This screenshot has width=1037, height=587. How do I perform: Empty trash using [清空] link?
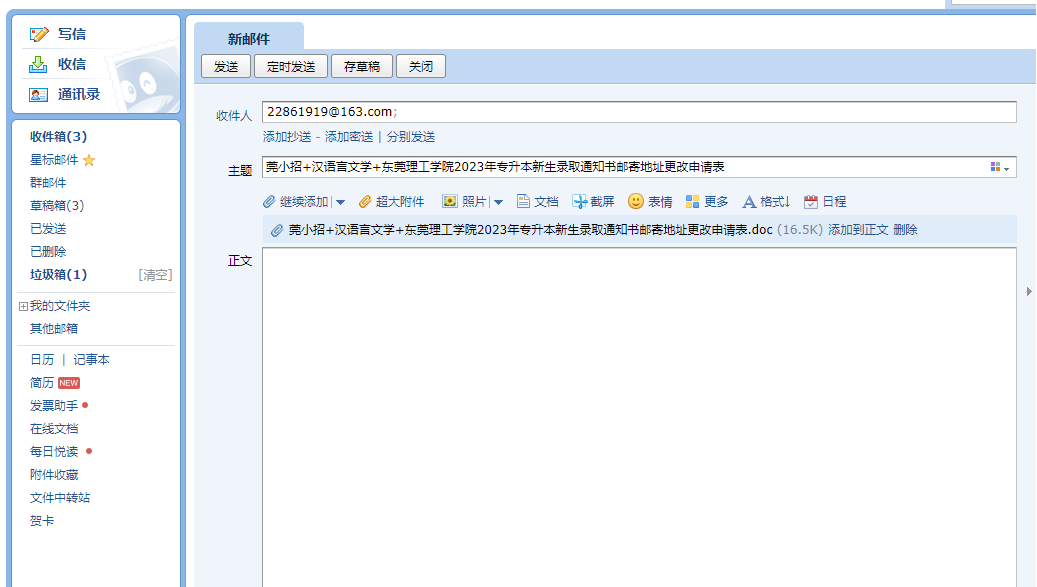pyautogui.click(x=155, y=275)
